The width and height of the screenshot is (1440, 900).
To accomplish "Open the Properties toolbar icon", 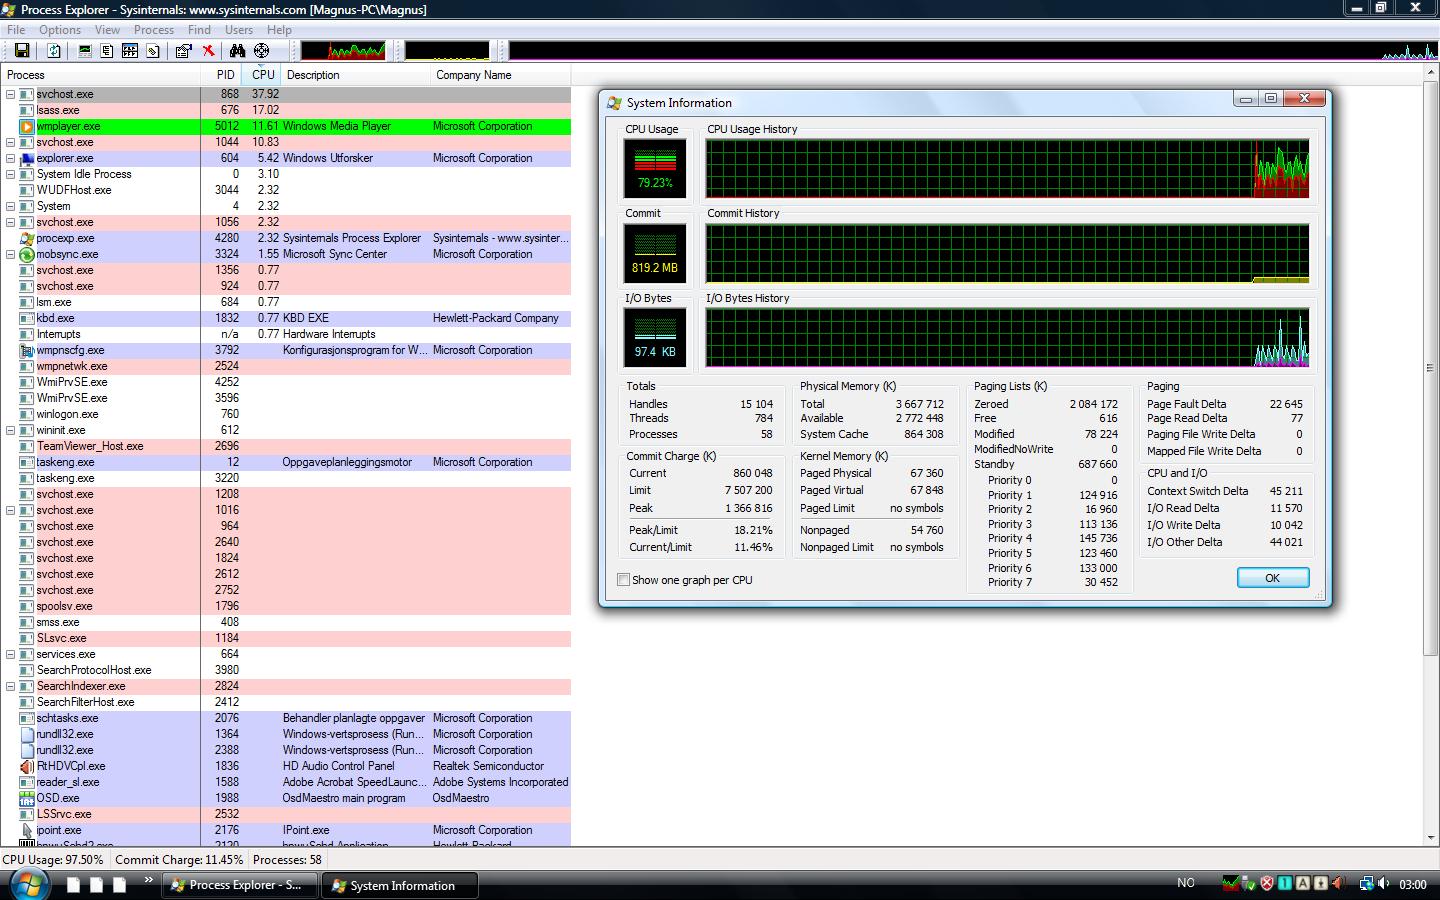I will pyautogui.click(x=183, y=50).
